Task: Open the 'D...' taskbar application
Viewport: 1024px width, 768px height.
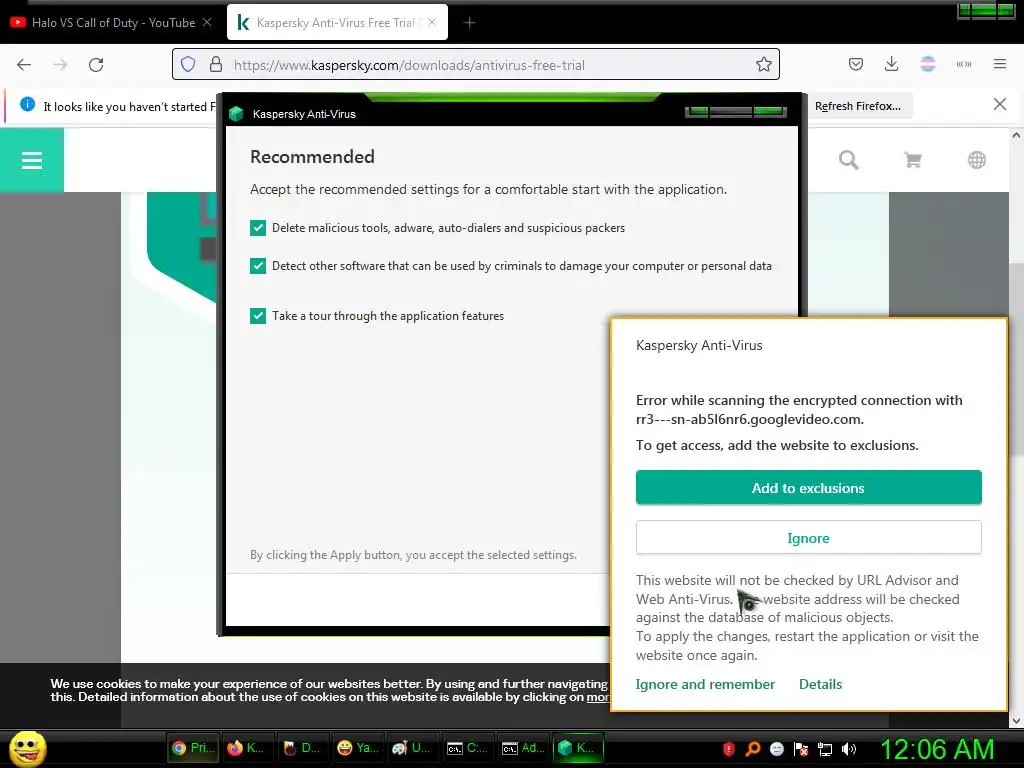Action: pos(304,748)
